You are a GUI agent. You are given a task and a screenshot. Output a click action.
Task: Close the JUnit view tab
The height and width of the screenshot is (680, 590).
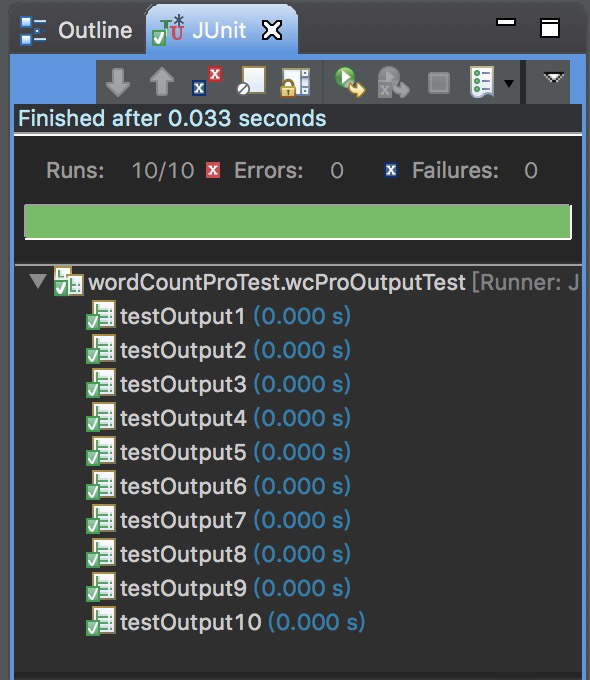[x=272, y=30]
